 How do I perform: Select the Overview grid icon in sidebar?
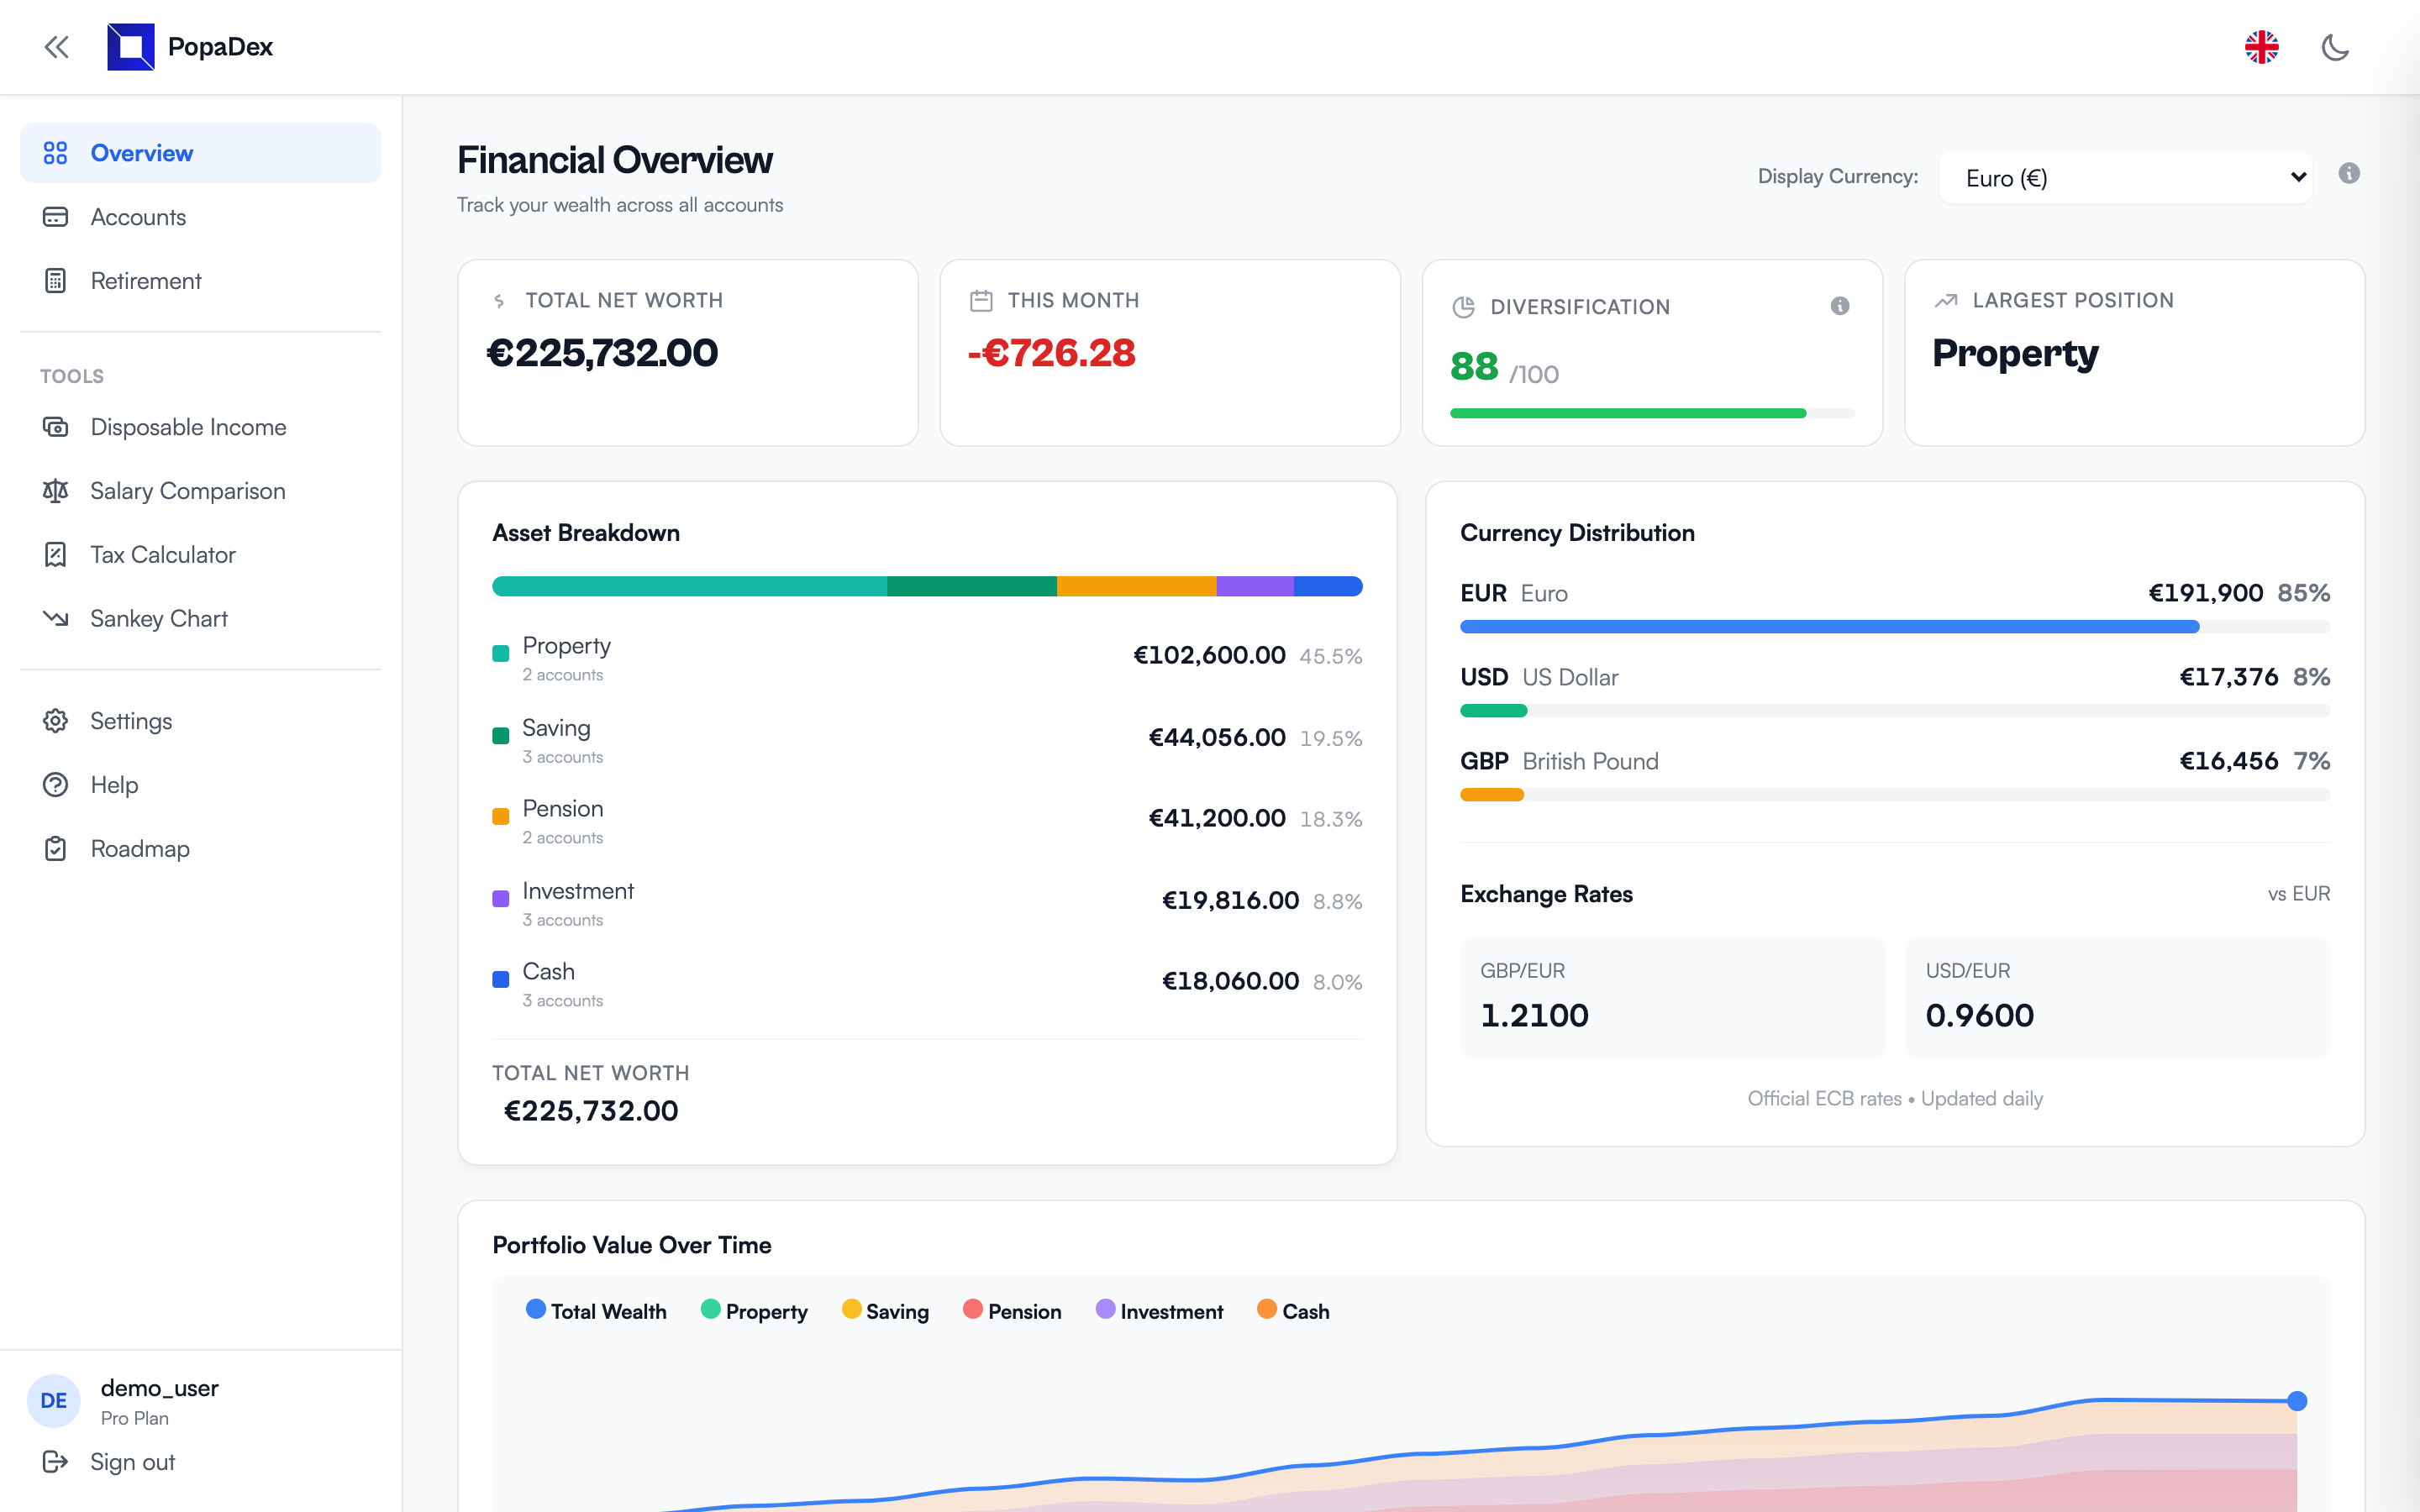(56, 153)
